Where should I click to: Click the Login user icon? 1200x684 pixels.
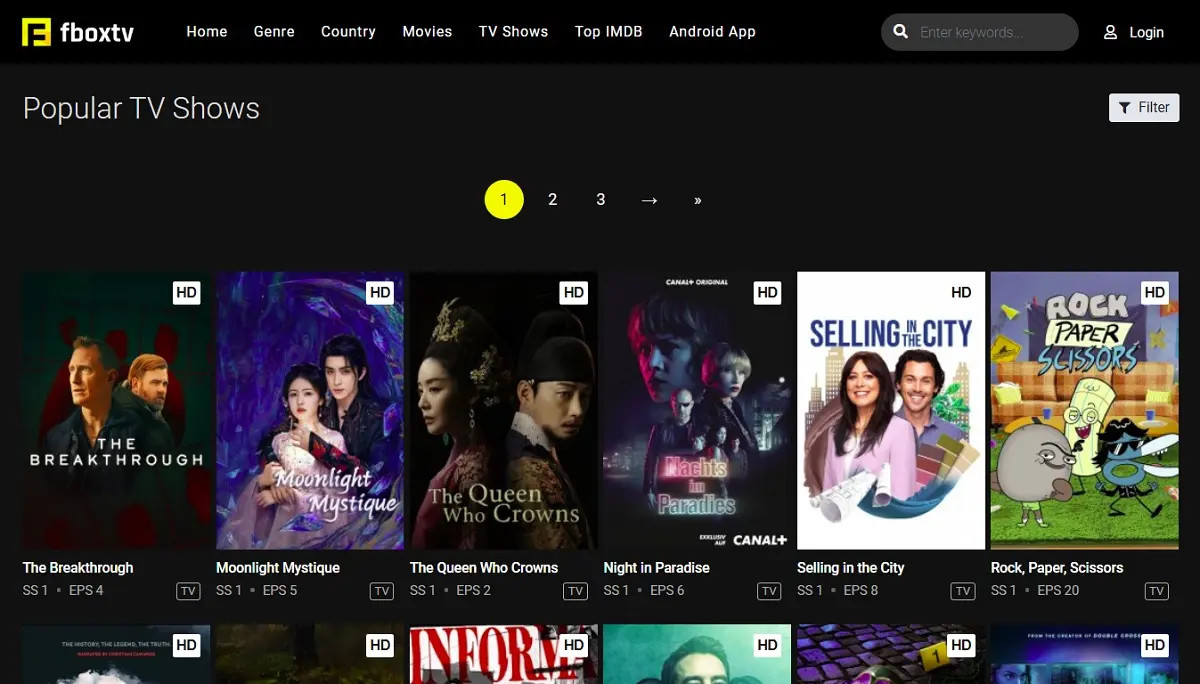(1110, 32)
